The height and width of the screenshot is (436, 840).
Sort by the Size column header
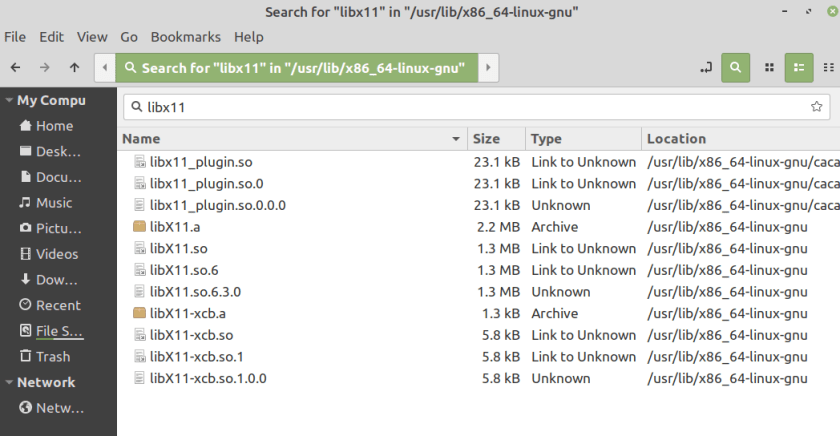click(x=497, y=139)
